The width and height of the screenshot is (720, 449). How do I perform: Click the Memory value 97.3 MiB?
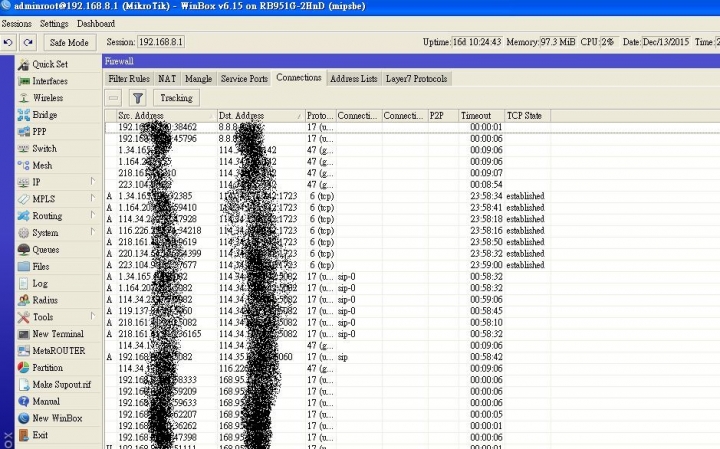[557, 42]
